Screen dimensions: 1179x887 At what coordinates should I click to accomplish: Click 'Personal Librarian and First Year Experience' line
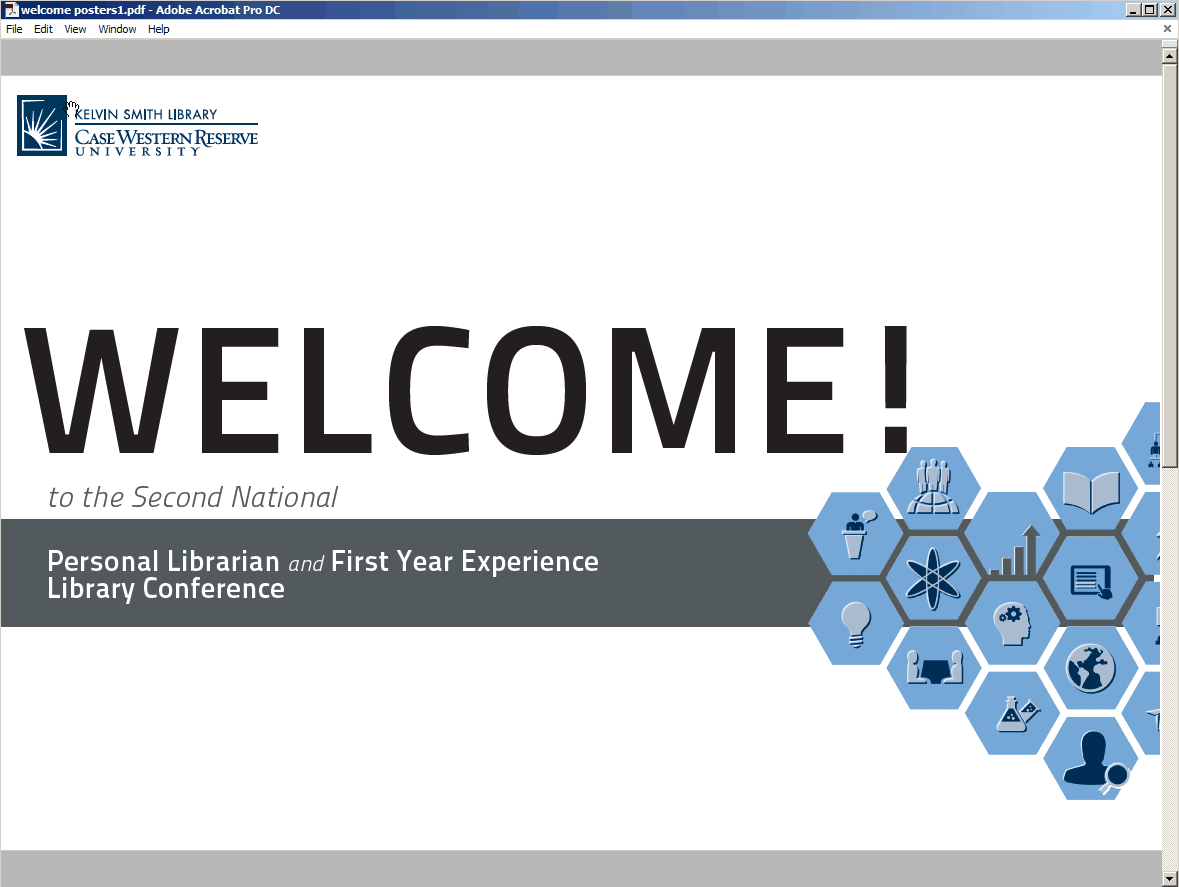coord(323,561)
